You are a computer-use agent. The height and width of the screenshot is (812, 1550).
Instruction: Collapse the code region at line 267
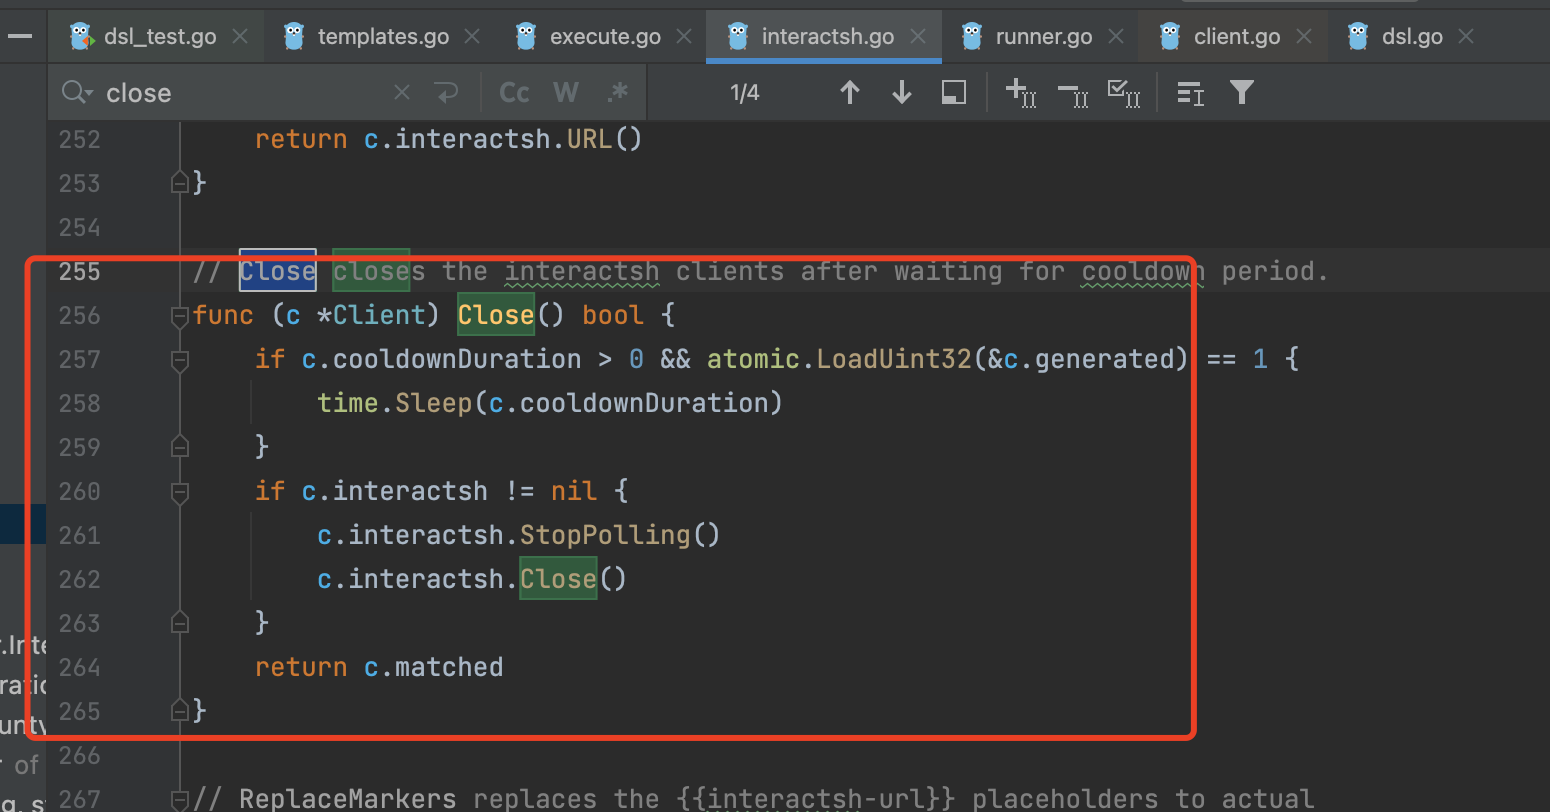point(180,800)
